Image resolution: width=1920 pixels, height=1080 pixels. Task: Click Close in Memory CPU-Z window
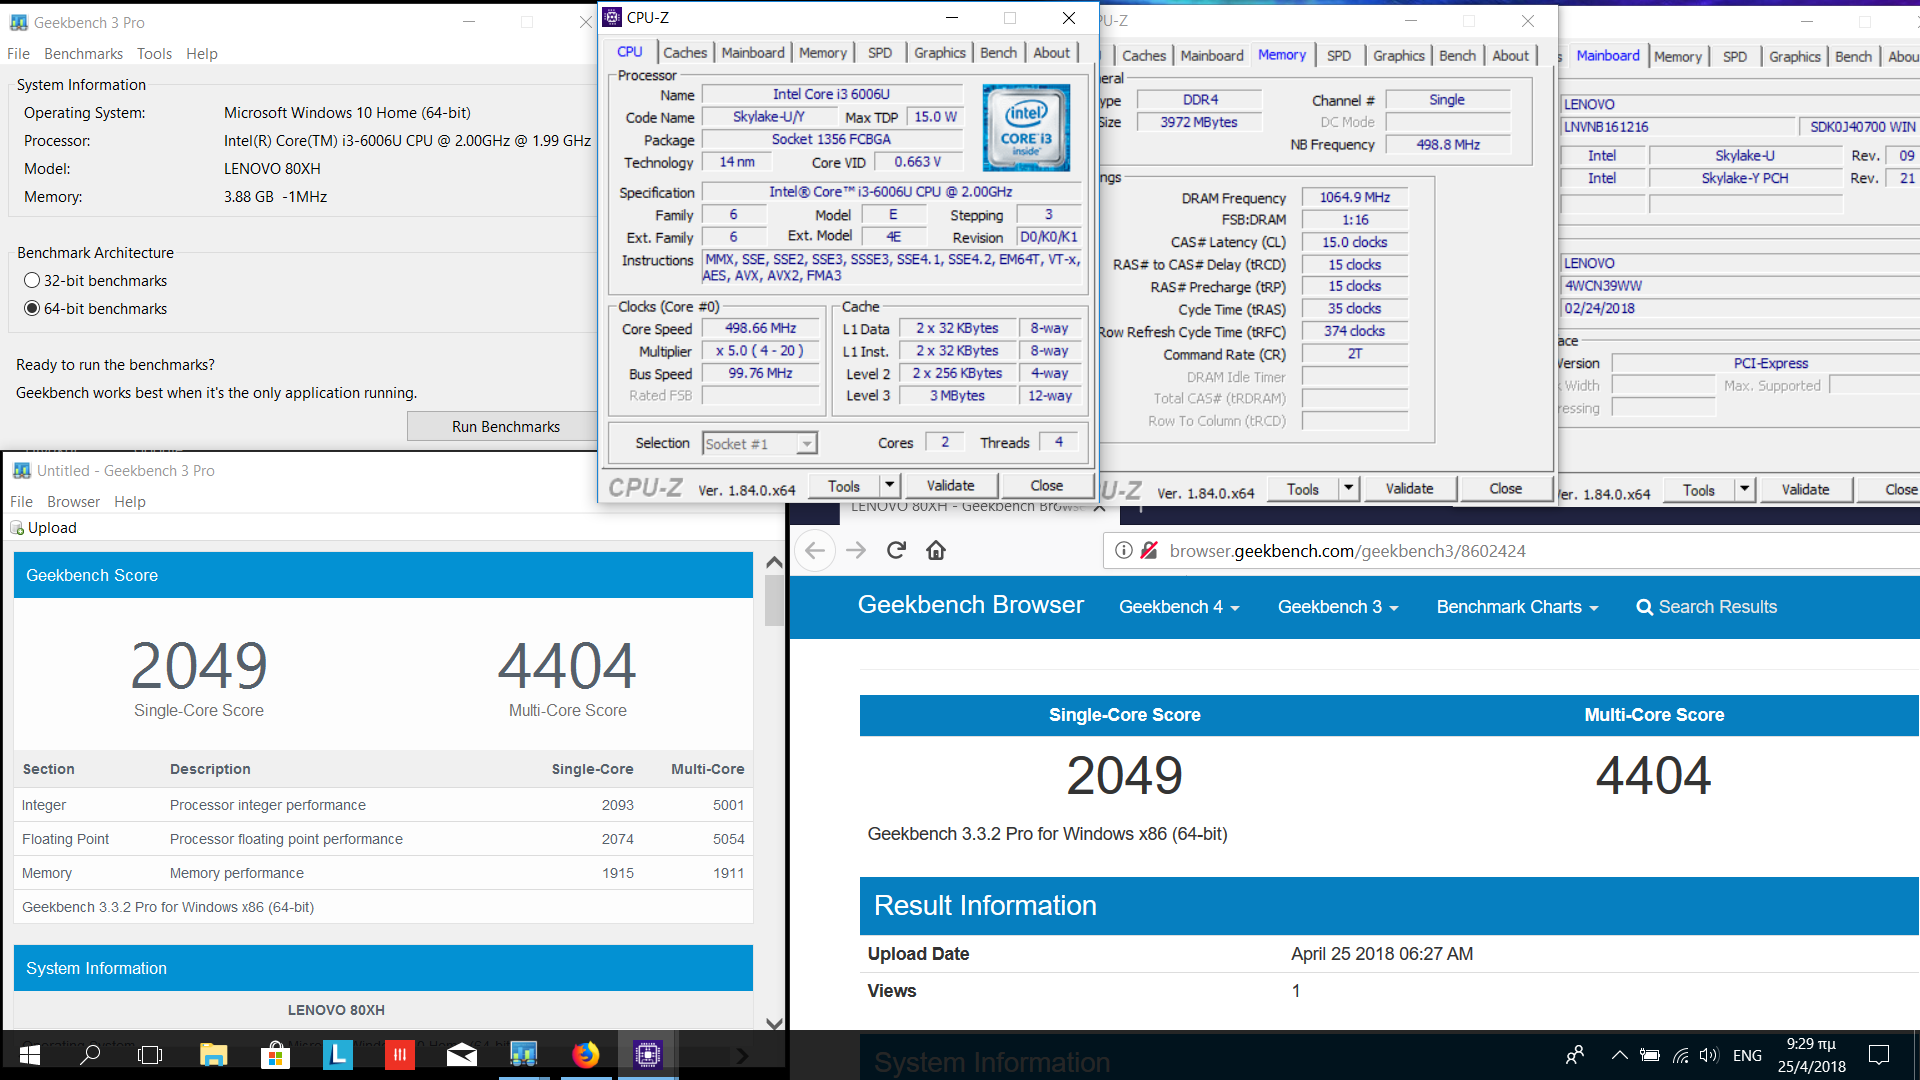[x=1505, y=488]
